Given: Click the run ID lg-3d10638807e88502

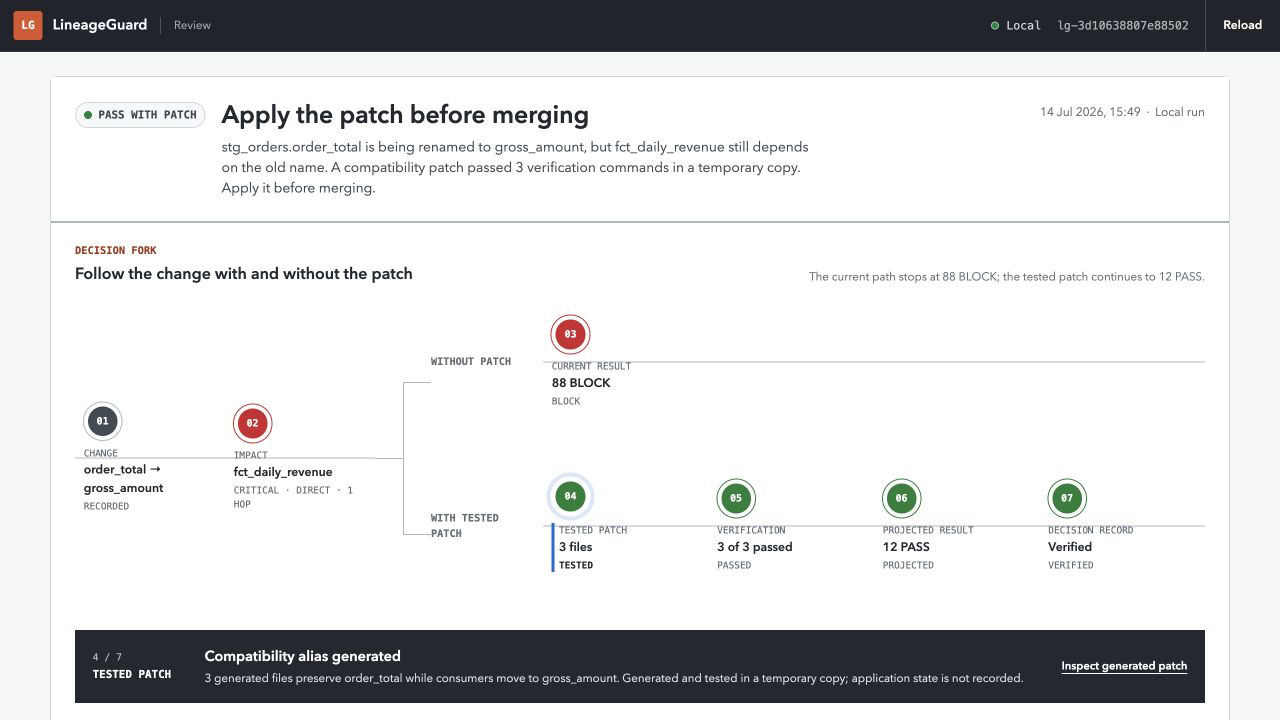Looking at the screenshot, I should click(x=1123, y=25).
